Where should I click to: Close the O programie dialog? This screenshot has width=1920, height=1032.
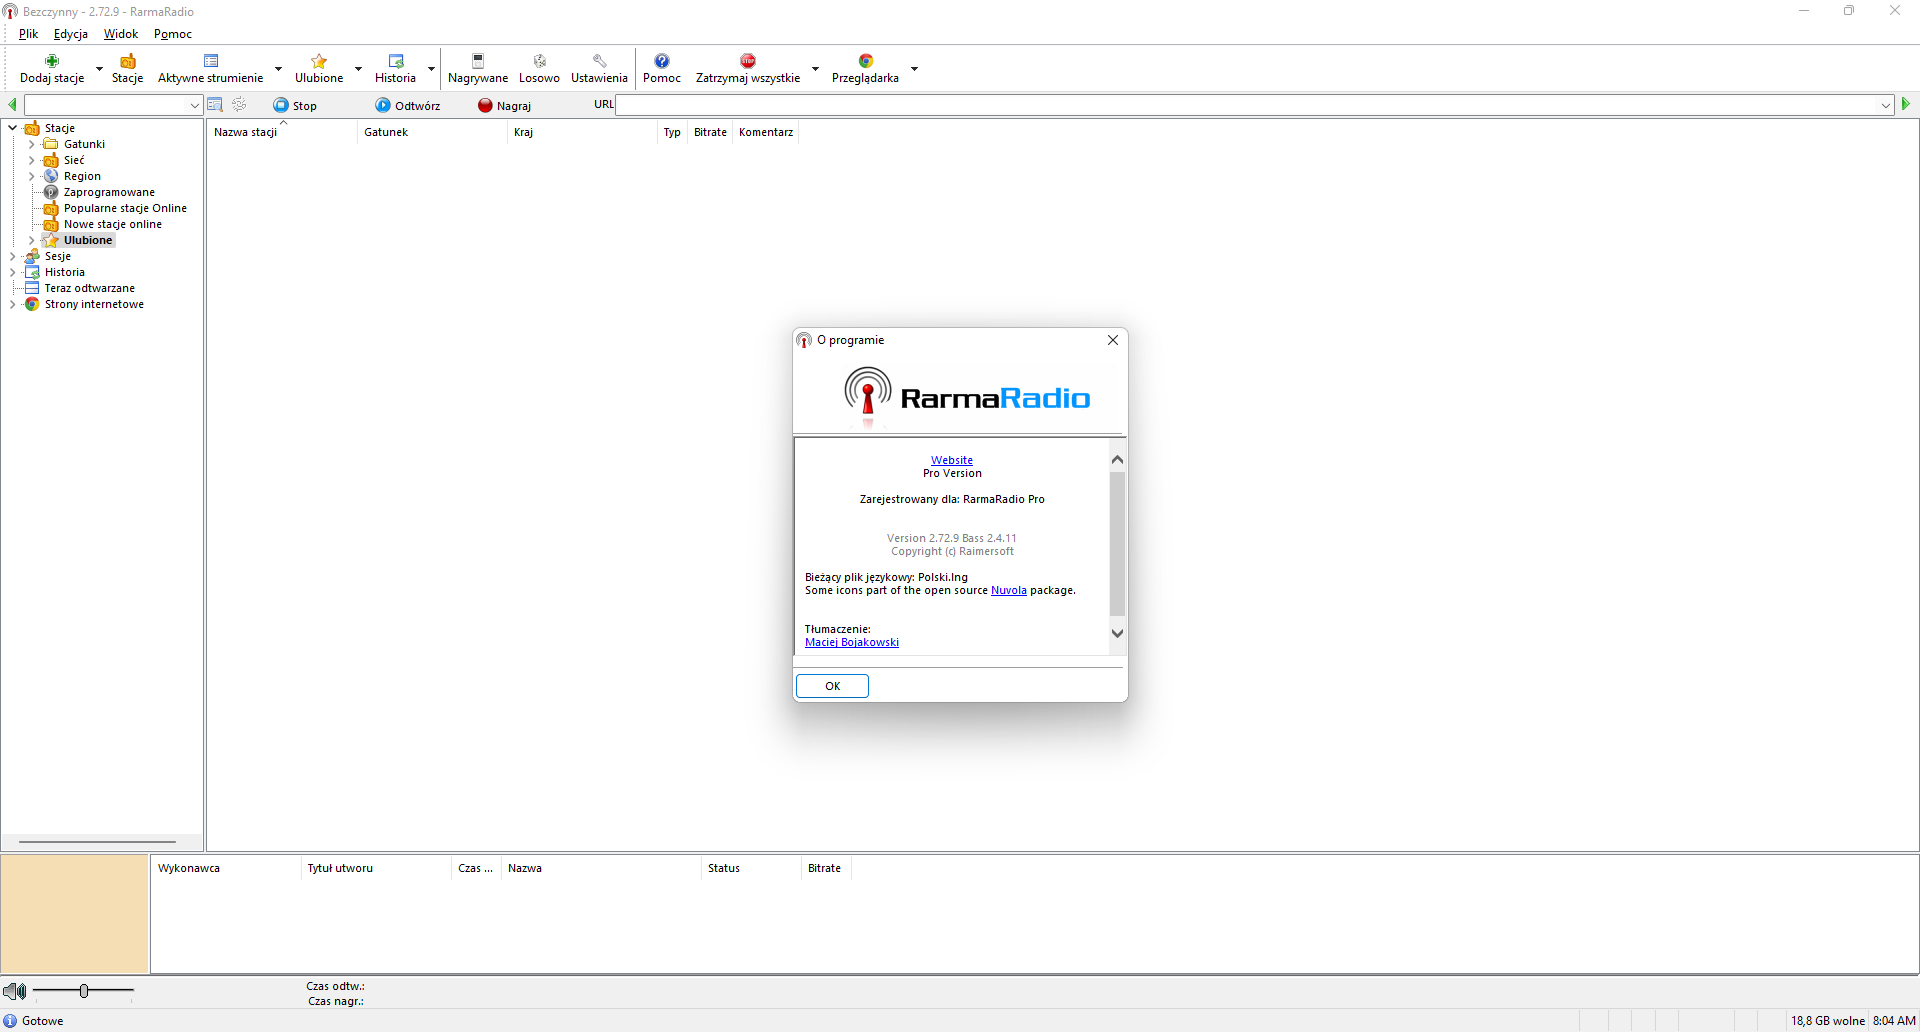(x=1113, y=340)
